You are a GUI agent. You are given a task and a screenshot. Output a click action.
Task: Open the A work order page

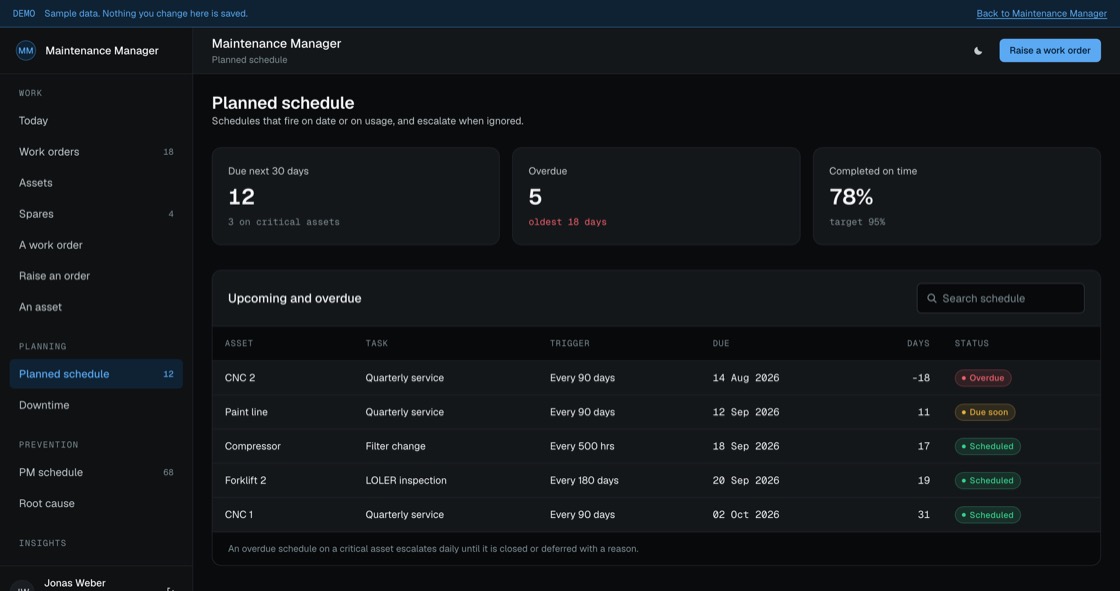(96, 245)
